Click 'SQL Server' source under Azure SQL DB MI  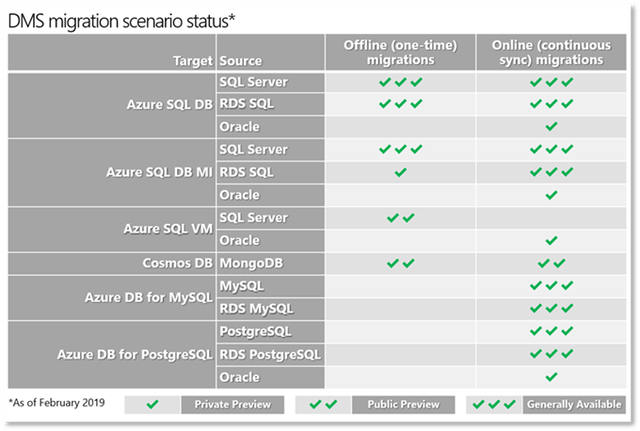coord(271,150)
